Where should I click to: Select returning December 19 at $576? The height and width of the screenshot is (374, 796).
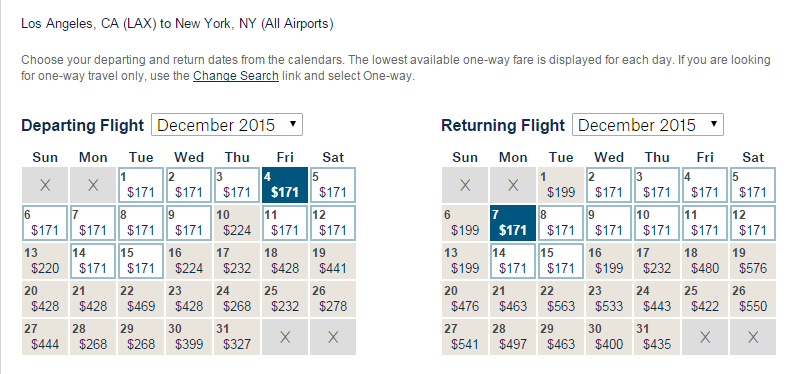[x=753, y=261]
